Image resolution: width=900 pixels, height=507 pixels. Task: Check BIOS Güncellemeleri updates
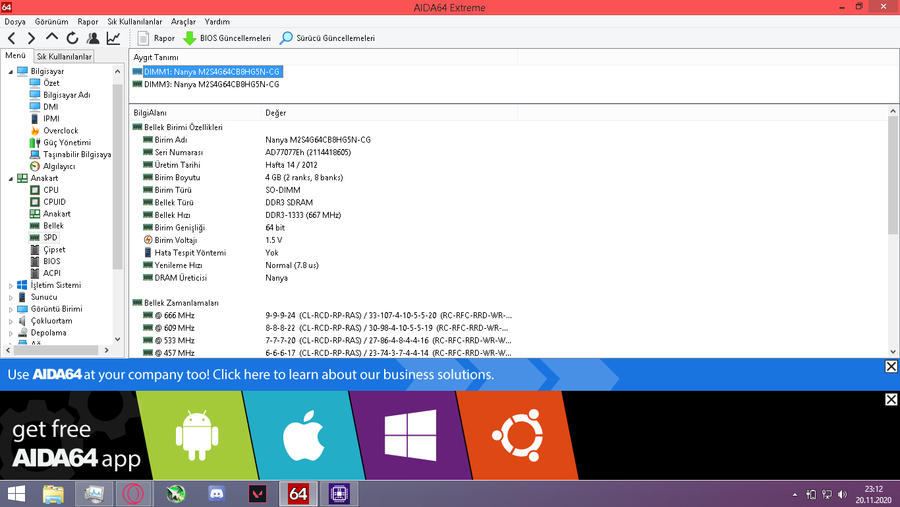227,38
